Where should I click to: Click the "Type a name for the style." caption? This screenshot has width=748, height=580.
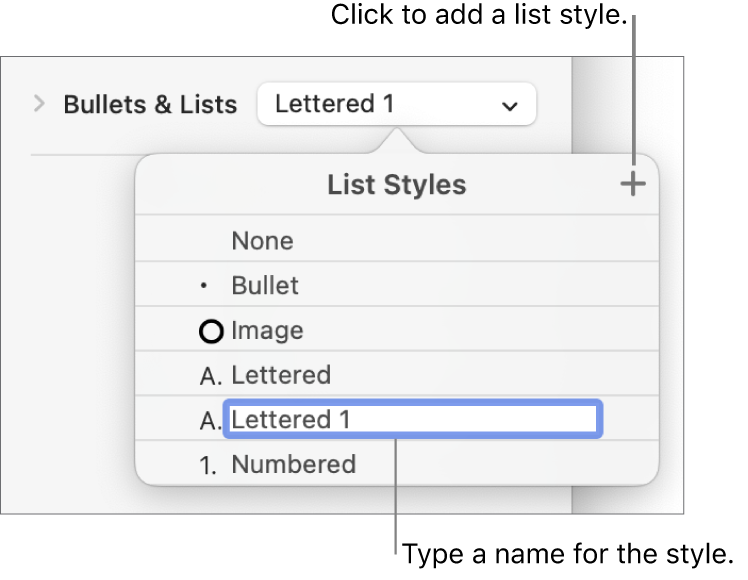pos(568,553)
